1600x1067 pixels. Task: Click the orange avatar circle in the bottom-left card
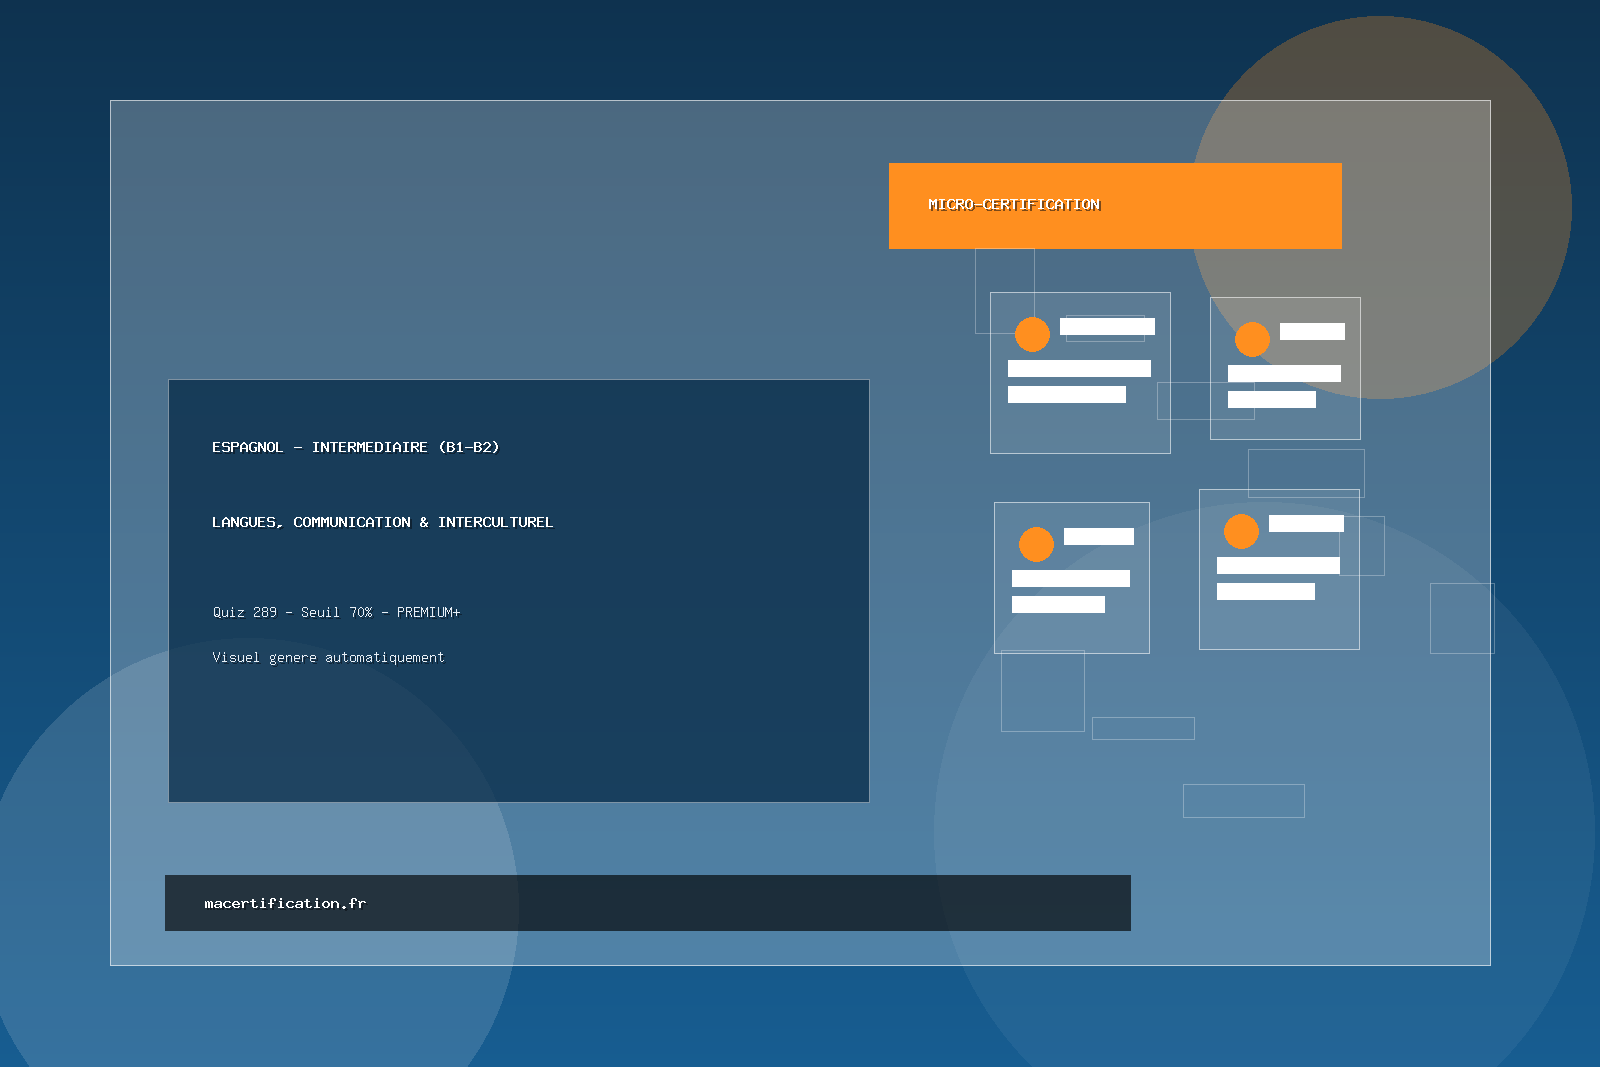tap(1036, 544)
